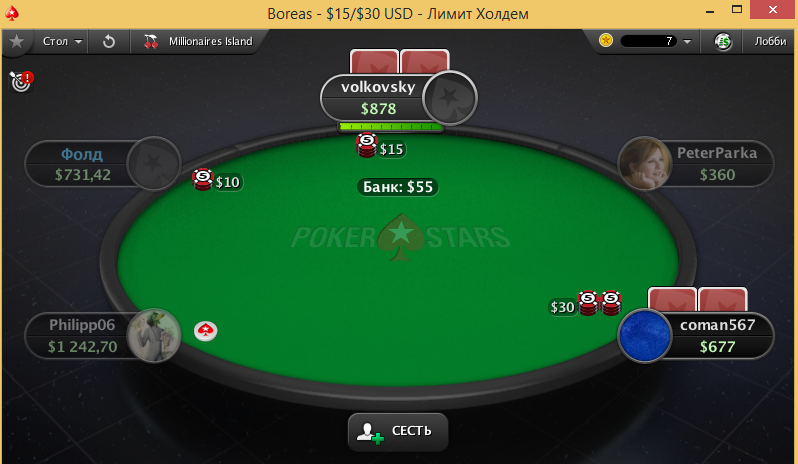Expand the StarsCoin balance dropdown arrow
Screen dimensions: 798x464
[687, 41]
